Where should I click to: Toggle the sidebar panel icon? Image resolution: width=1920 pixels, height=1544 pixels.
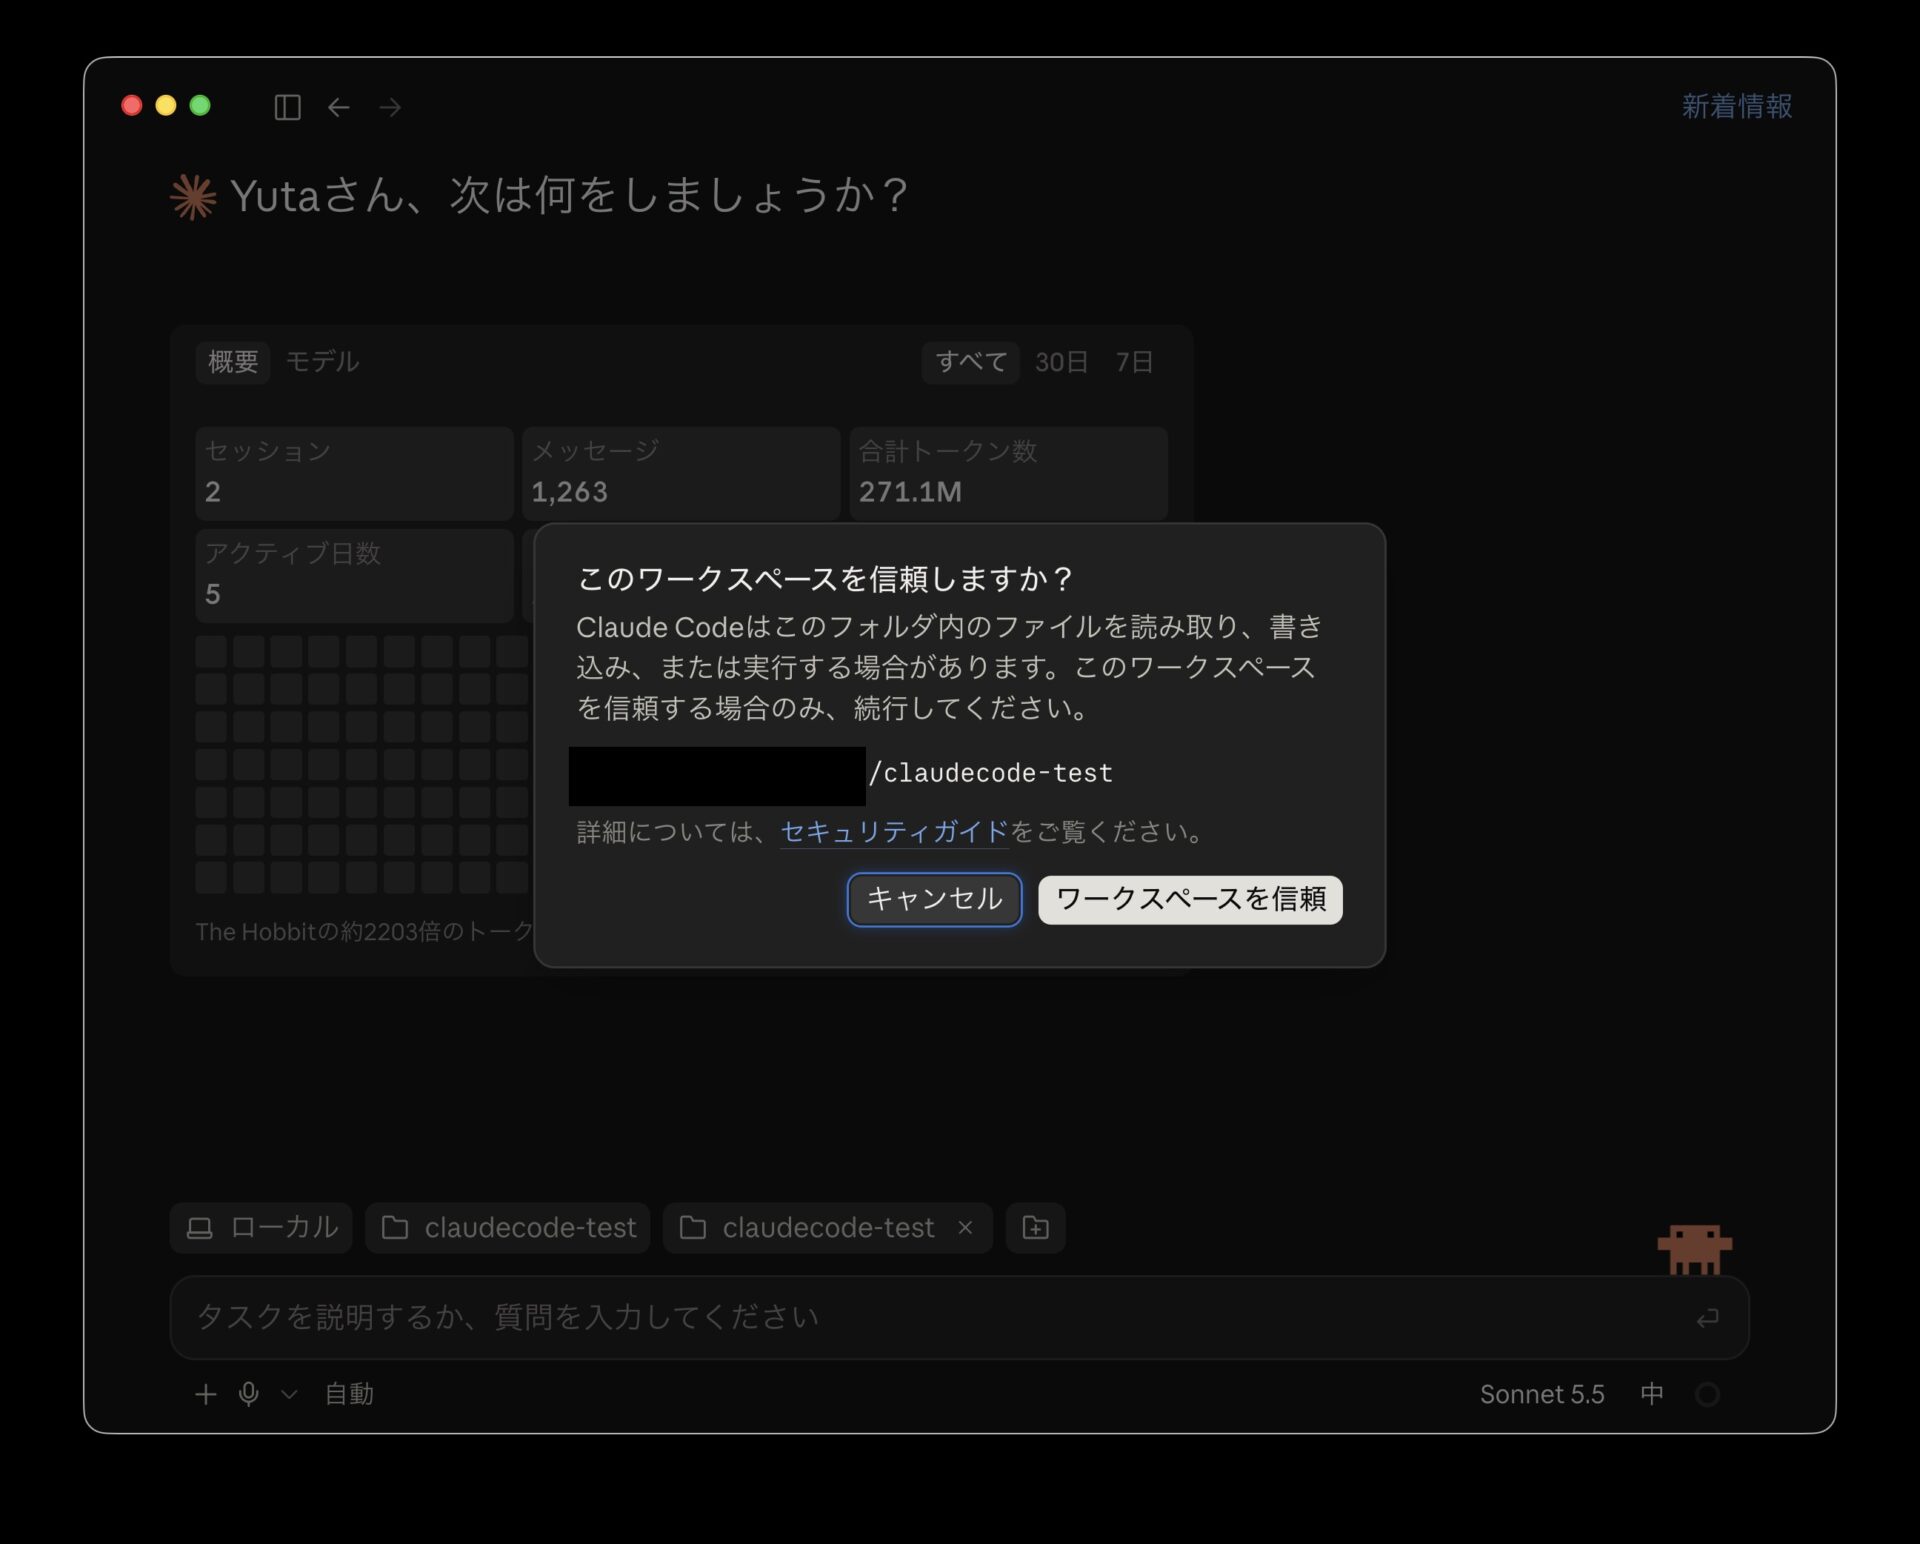point(287,107)
